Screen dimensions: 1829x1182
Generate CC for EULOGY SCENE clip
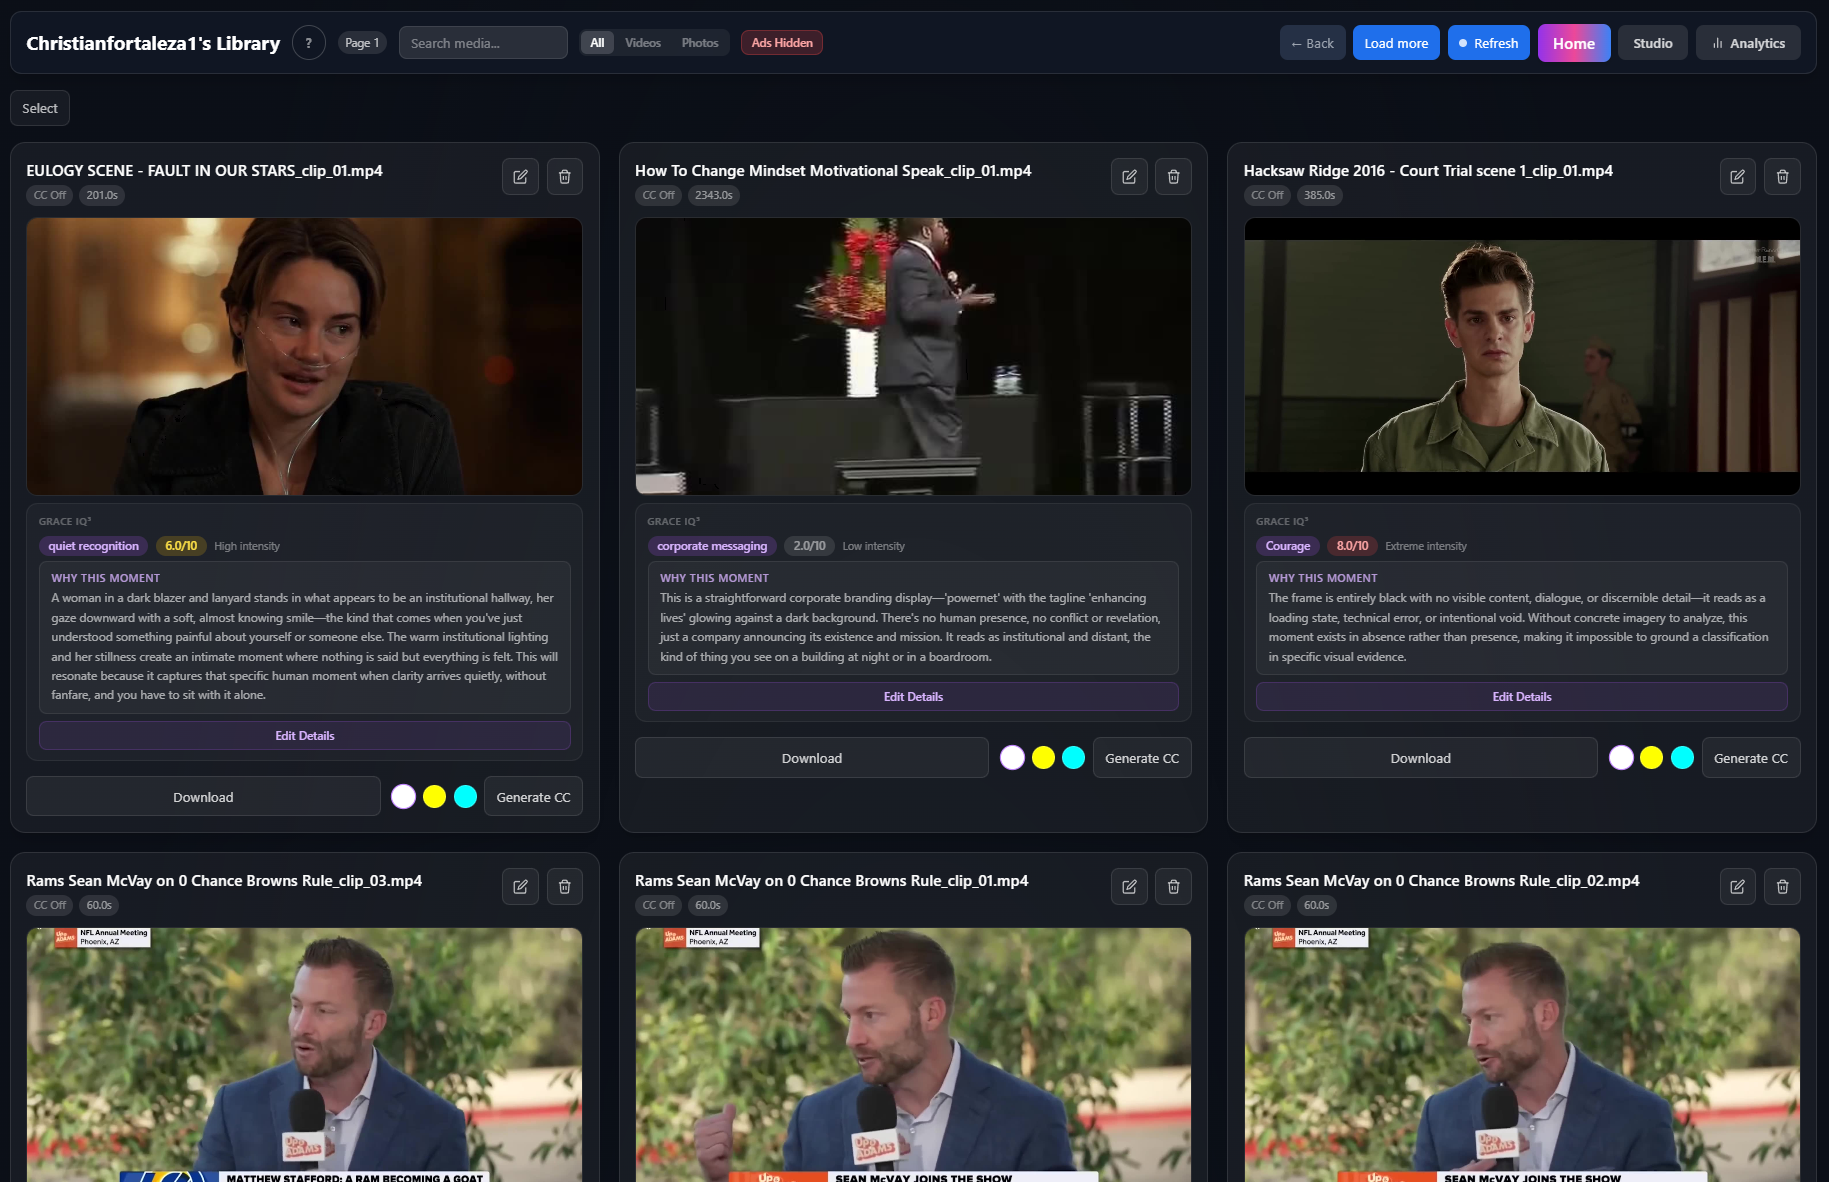[x=533, y=797]
